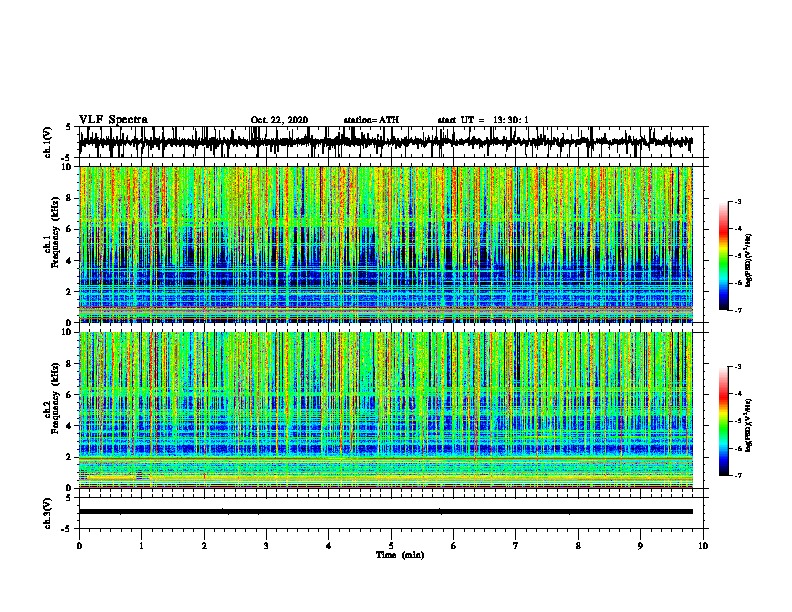
Task: Click the ch.3 flat black voltage trace
Action: coord(385,512)
